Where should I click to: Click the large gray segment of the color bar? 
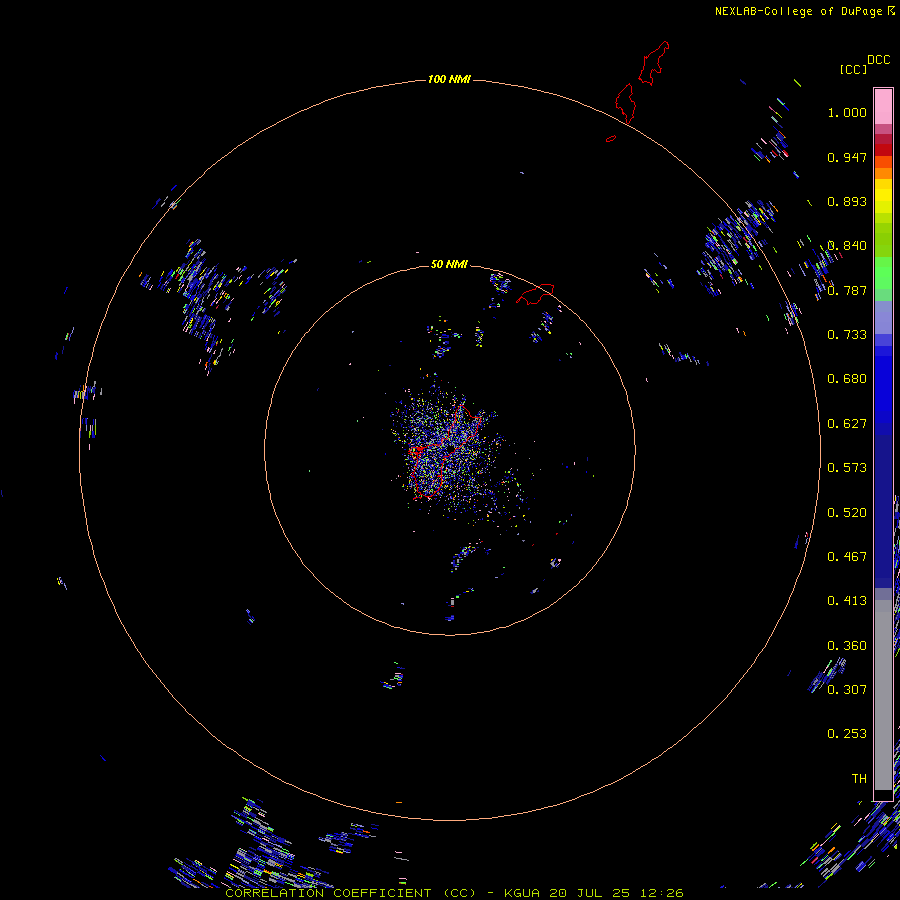pos(883,695)
